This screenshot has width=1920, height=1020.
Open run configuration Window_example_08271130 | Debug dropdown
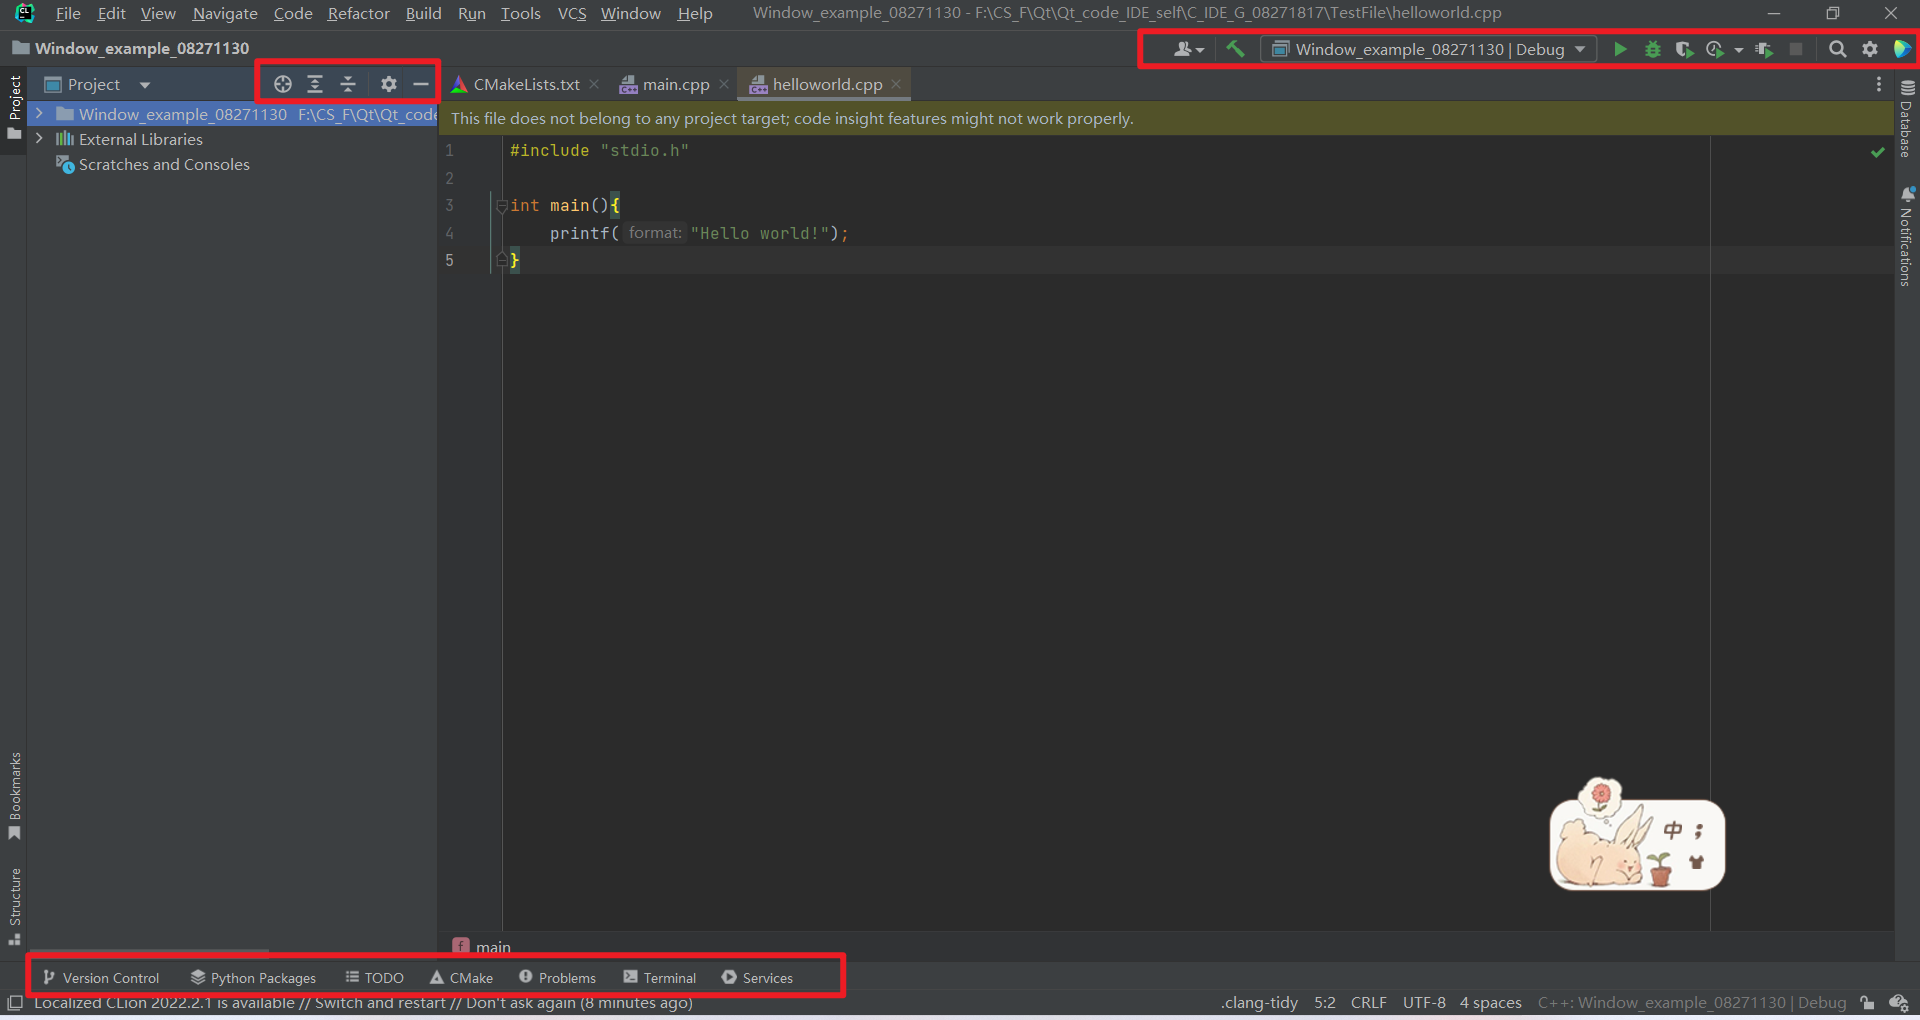tap(1428, 49)
